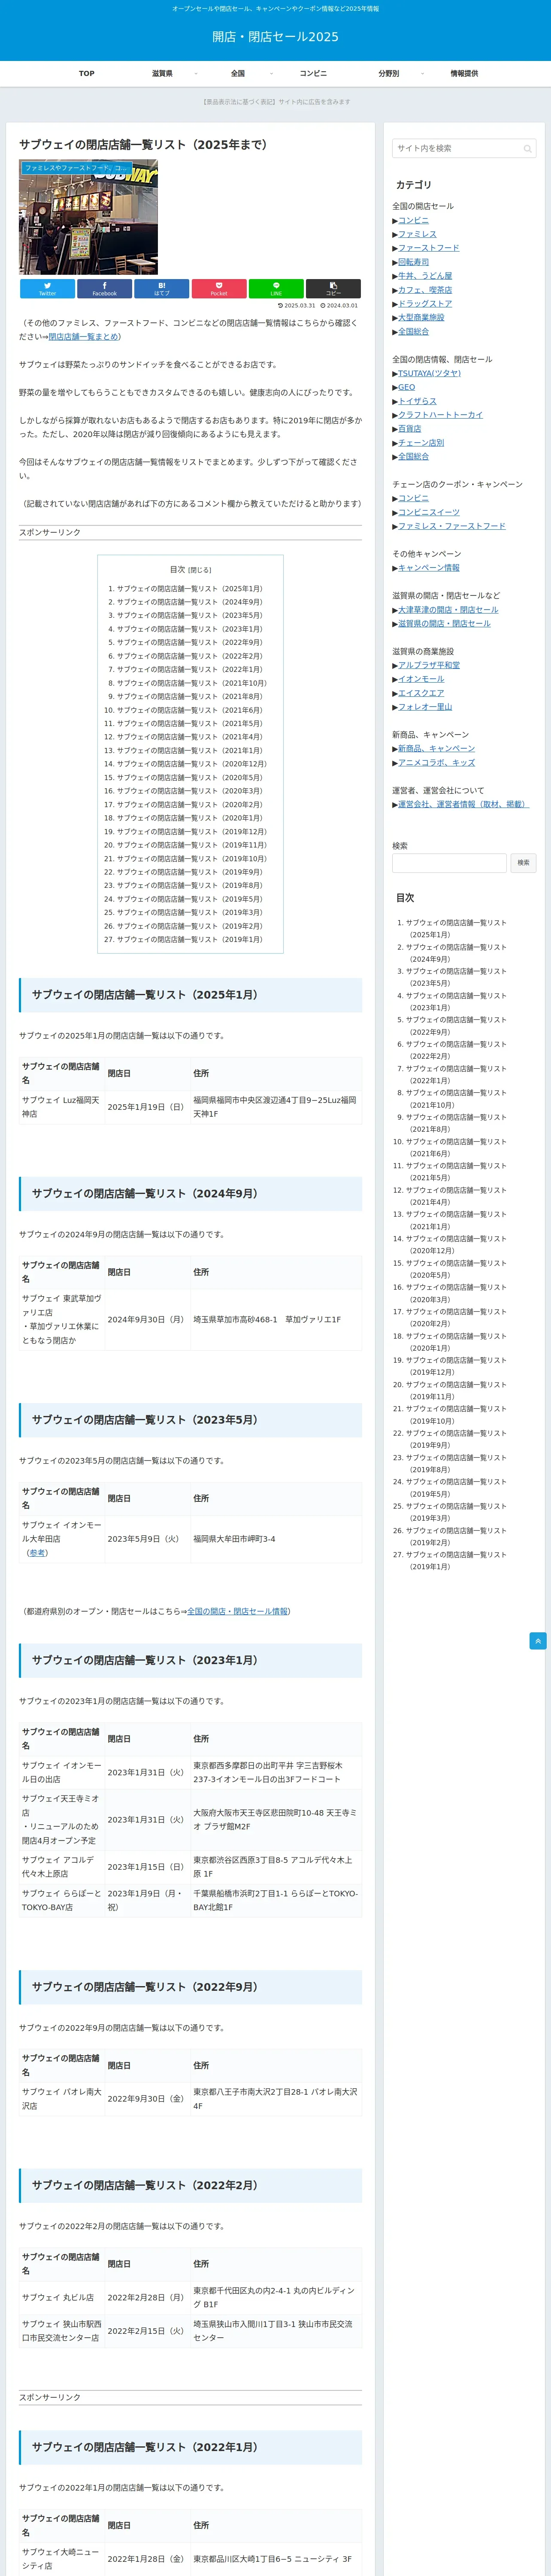Image resolution: width=551 pixels, height=2576 pixels.
Task: Open sidebar category カフェ、喫茶店
Action: coord(425,290)
